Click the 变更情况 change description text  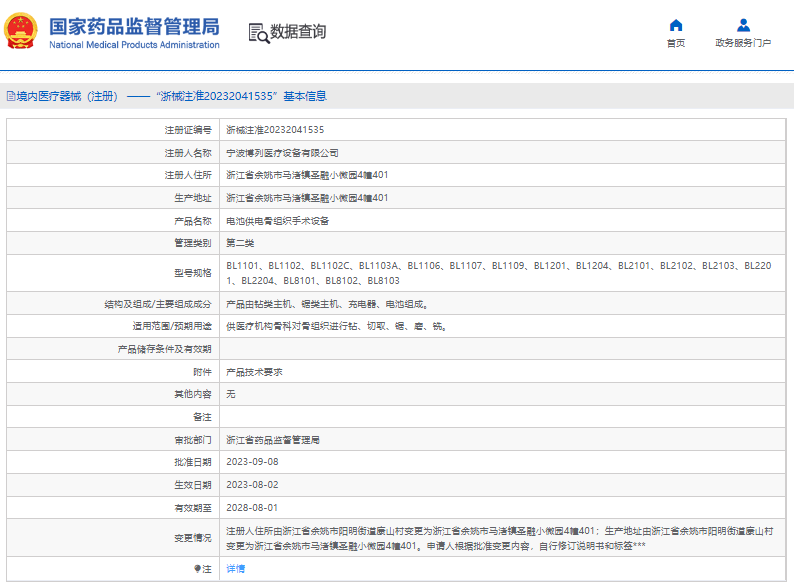coord(499,538)
